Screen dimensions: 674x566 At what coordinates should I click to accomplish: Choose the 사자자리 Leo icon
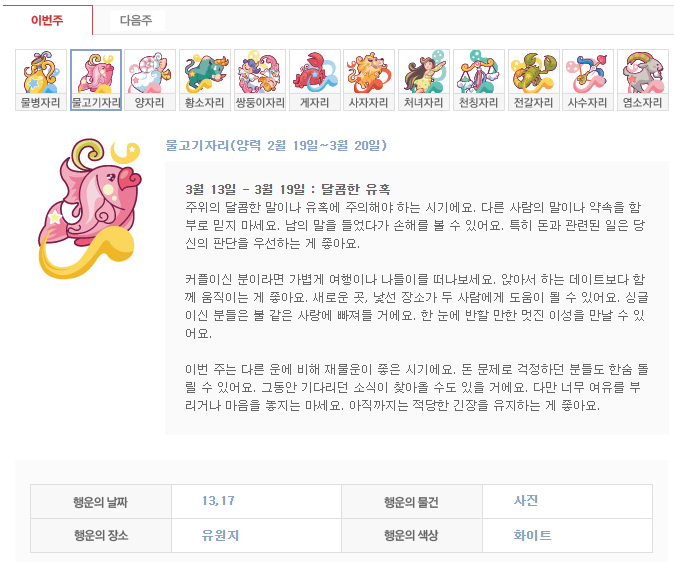pos(369,80)
